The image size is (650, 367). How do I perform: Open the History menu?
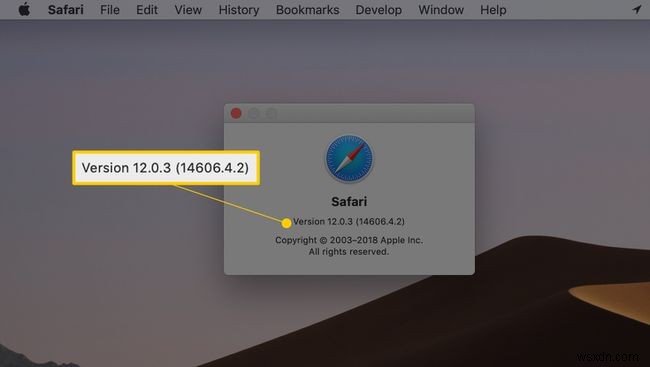point(239,10)
